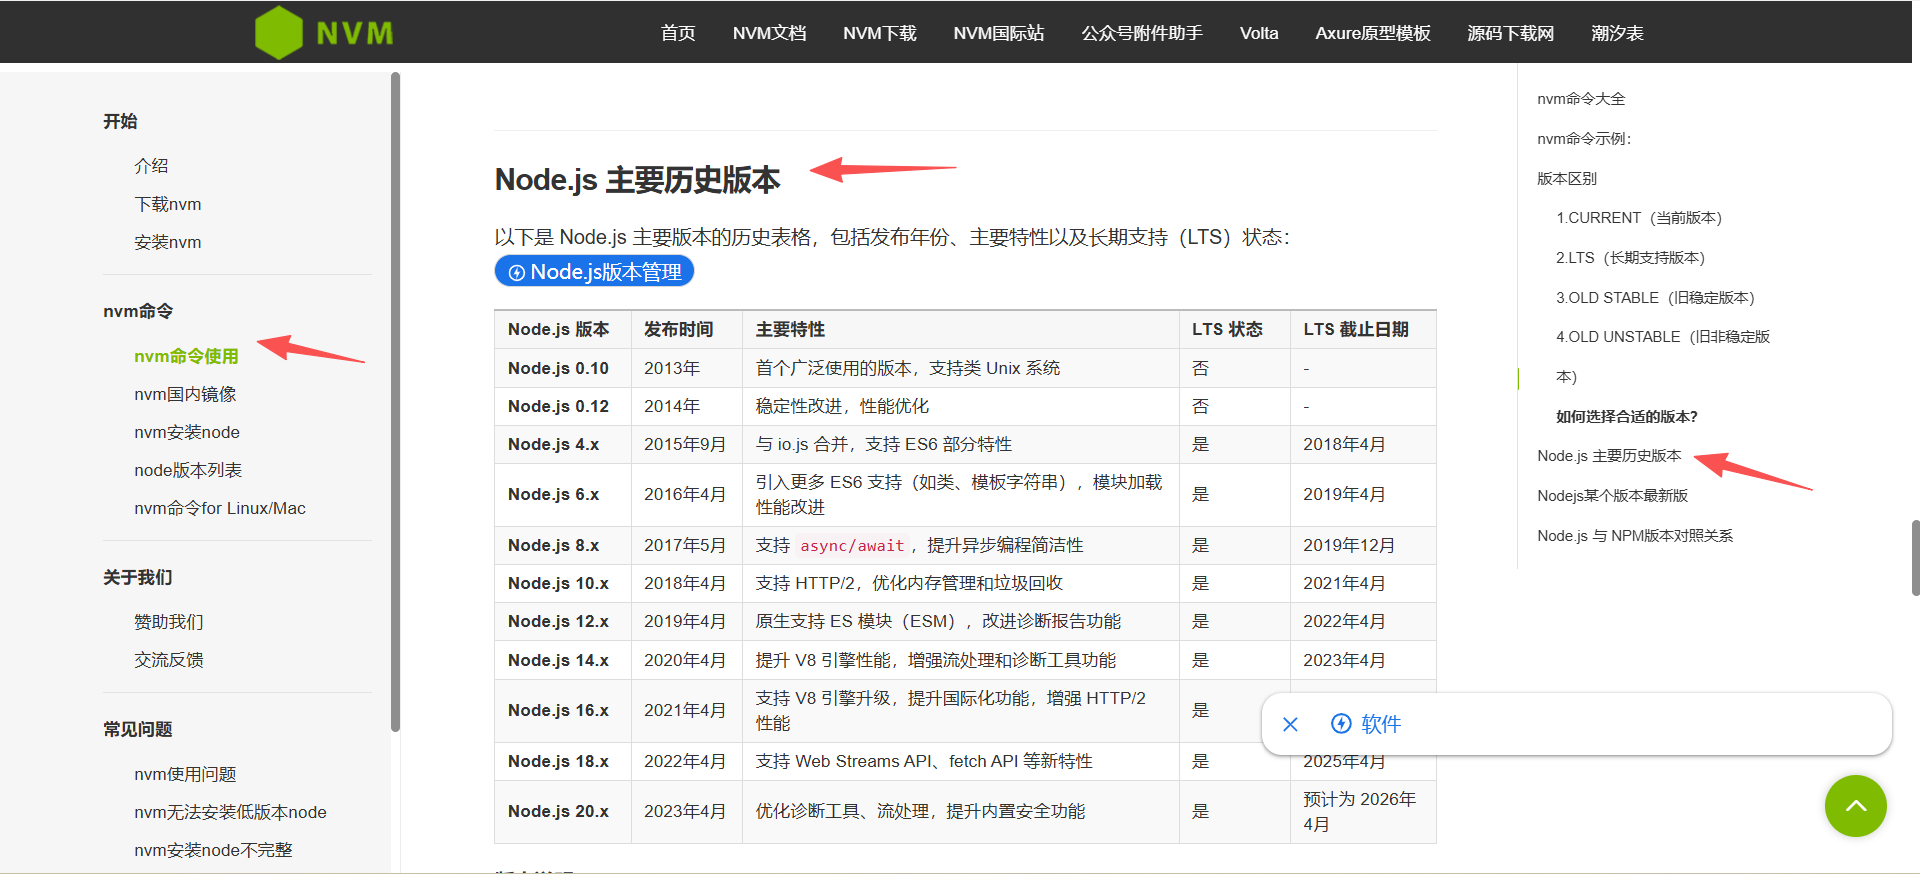
Task: Open Axure原型模板 navigation link
Action: coord(1372,33)
